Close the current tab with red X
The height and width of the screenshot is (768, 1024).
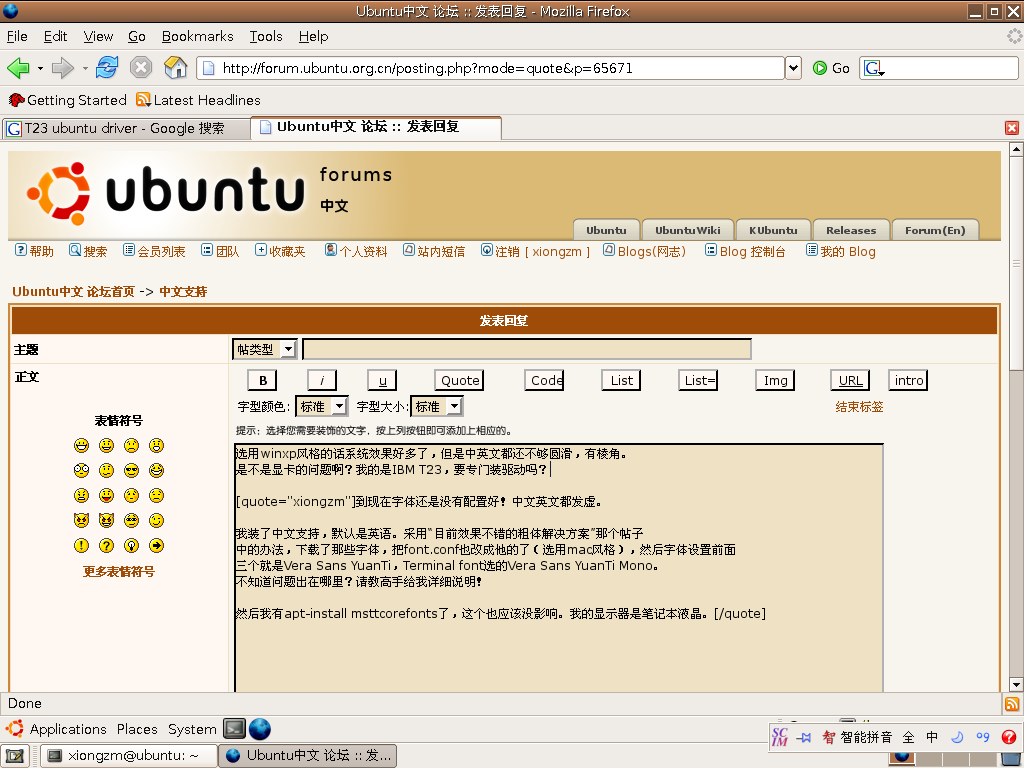[x=1012, y=128]
